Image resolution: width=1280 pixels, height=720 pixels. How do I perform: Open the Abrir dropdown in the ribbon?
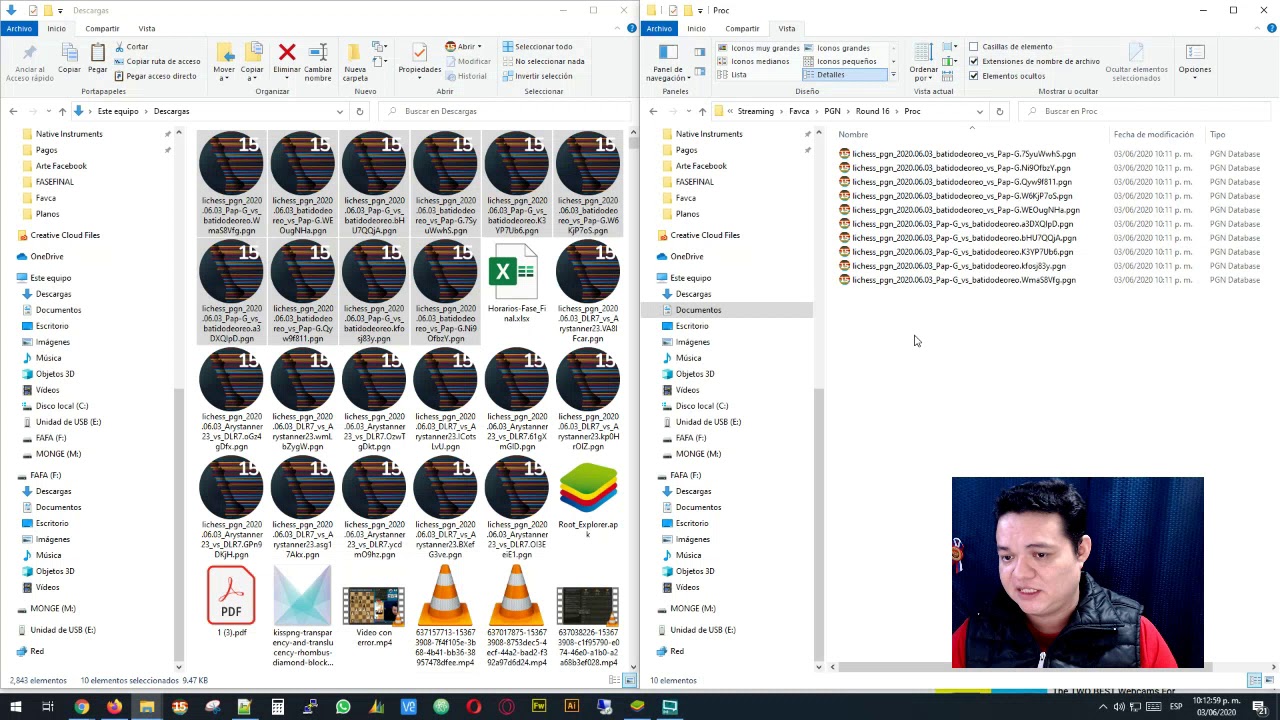coord(465,47)
